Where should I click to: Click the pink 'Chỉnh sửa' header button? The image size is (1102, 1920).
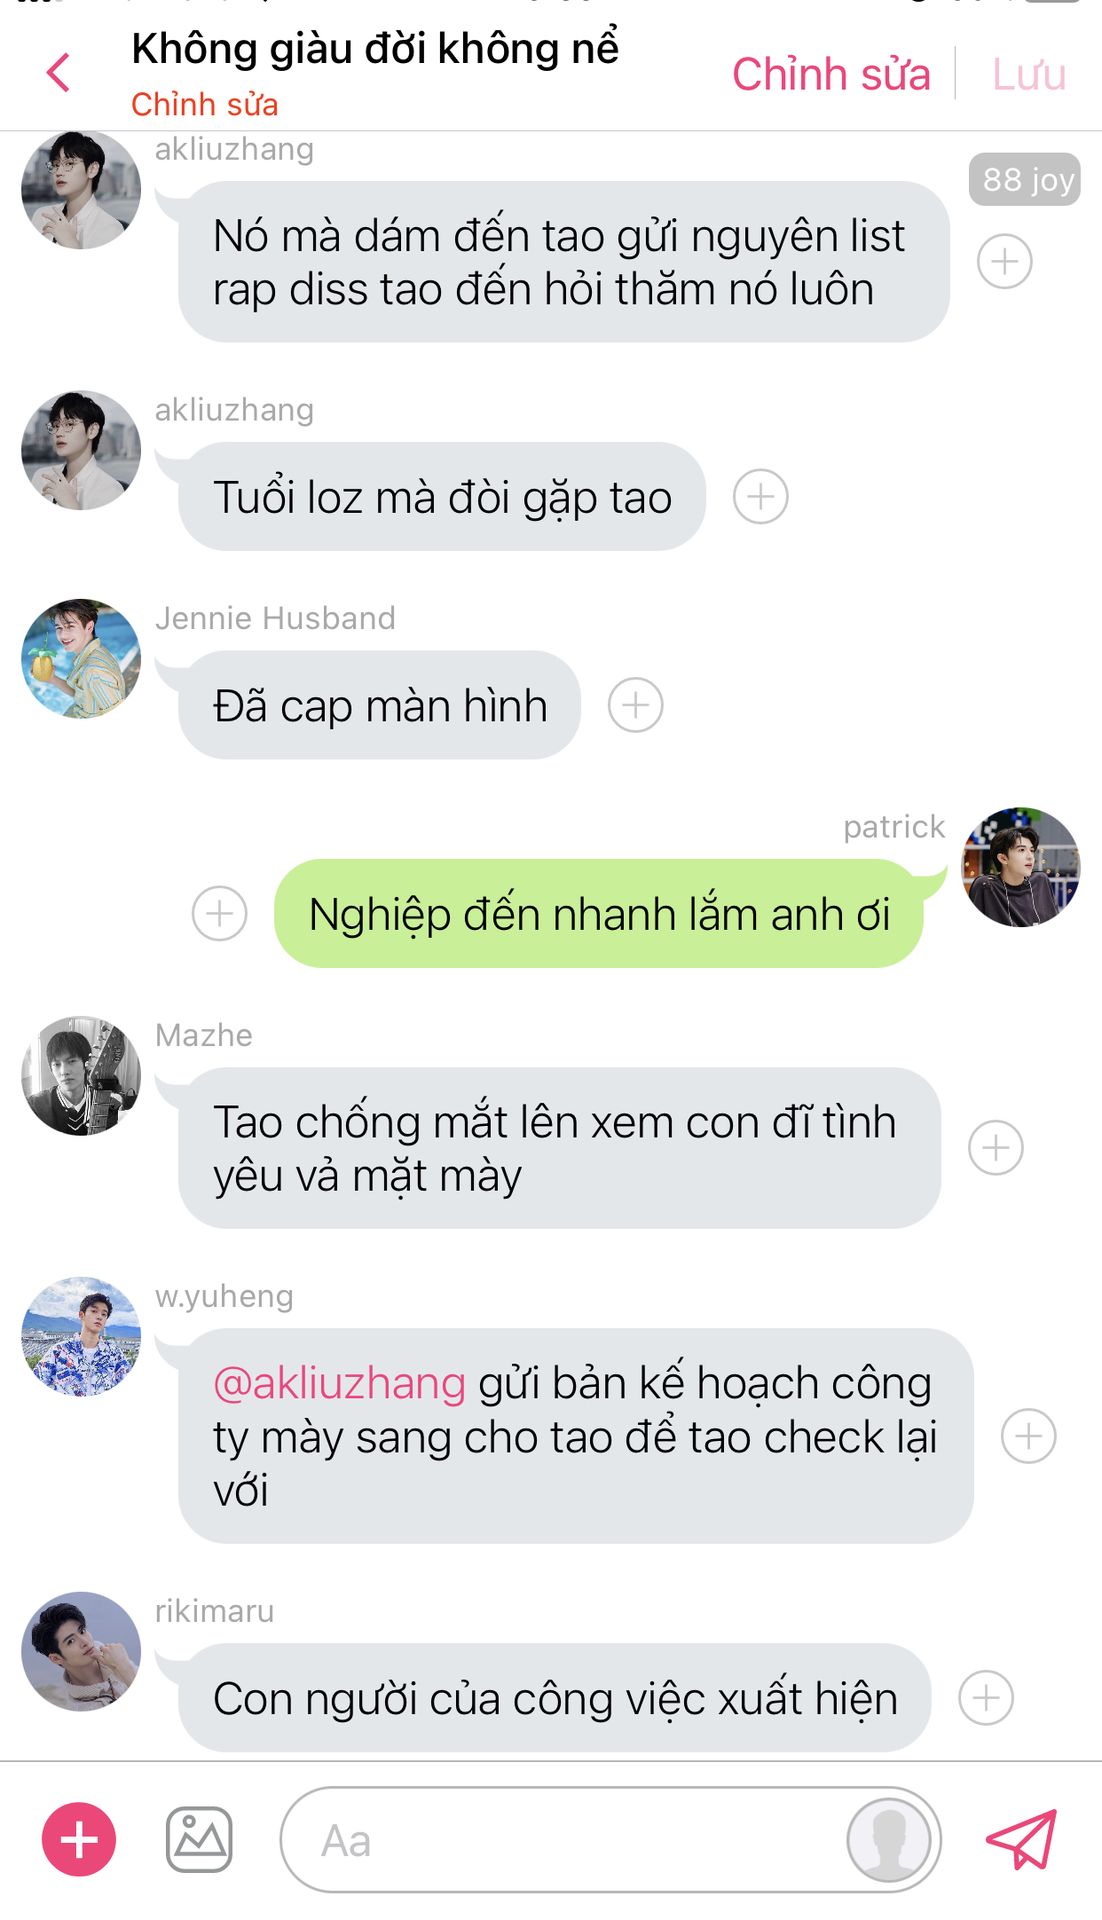[831, 75]
